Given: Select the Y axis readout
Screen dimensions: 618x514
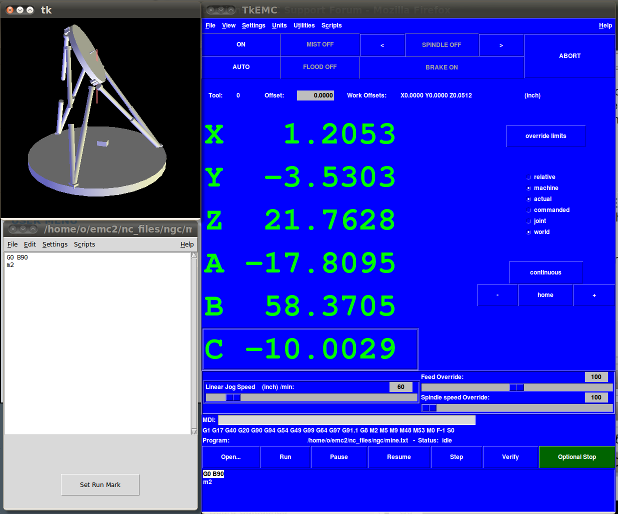Looking at the screenshot, I should click(310, 177).
